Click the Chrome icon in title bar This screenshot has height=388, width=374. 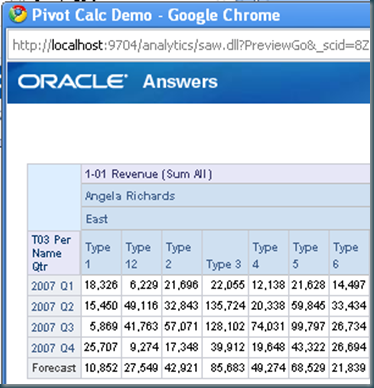point(18,15)
